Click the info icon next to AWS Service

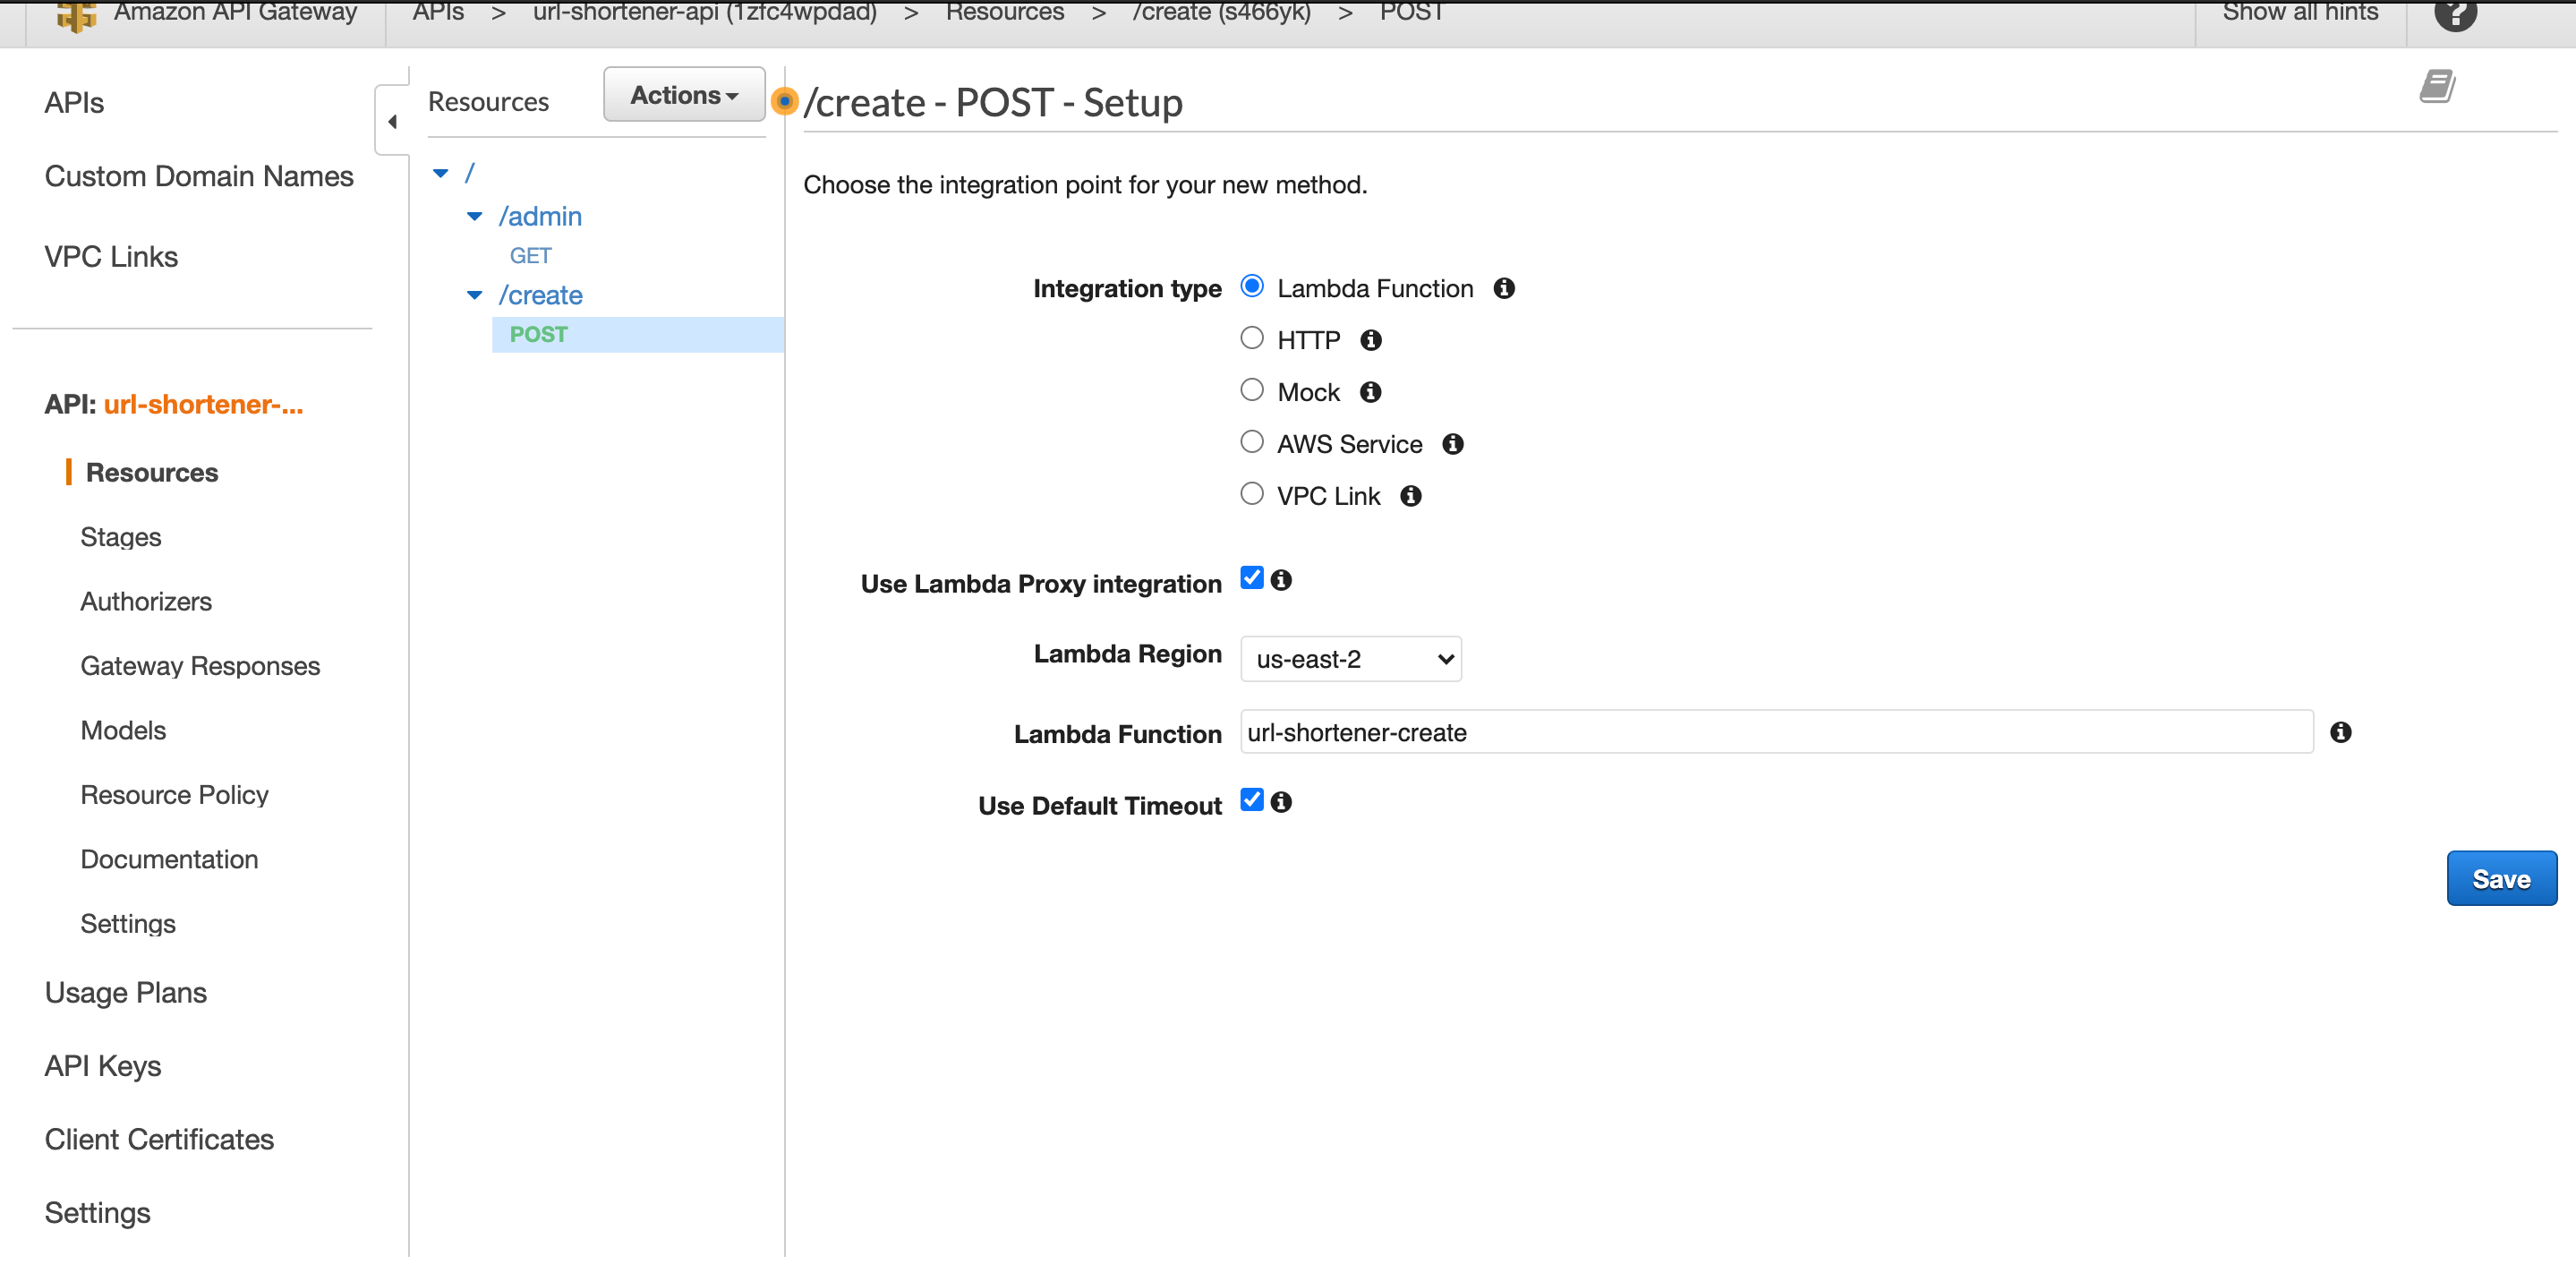[x=1454, y=443]
